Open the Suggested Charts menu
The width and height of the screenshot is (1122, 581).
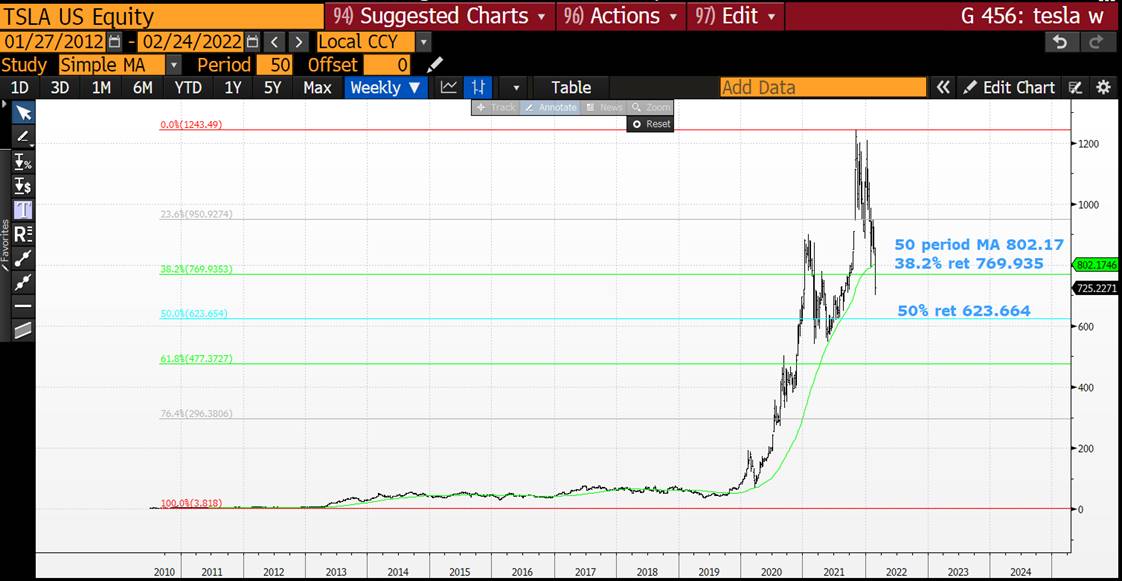pyautogui.click(x=442, y=16)
